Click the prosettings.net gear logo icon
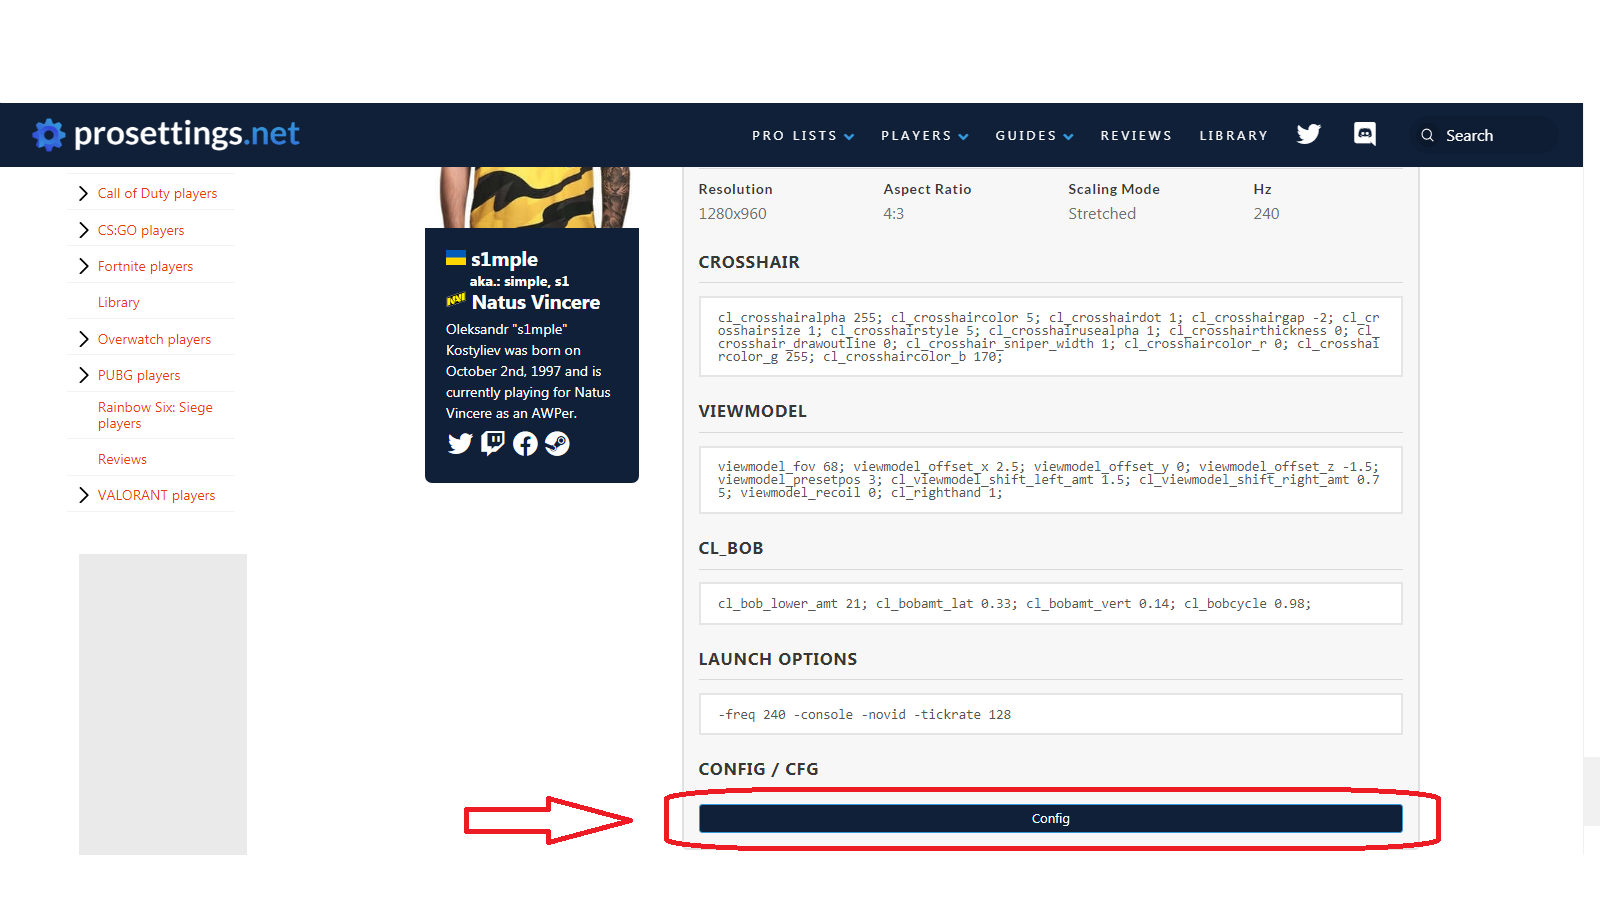1600x900 pixels. coord(49,135)
